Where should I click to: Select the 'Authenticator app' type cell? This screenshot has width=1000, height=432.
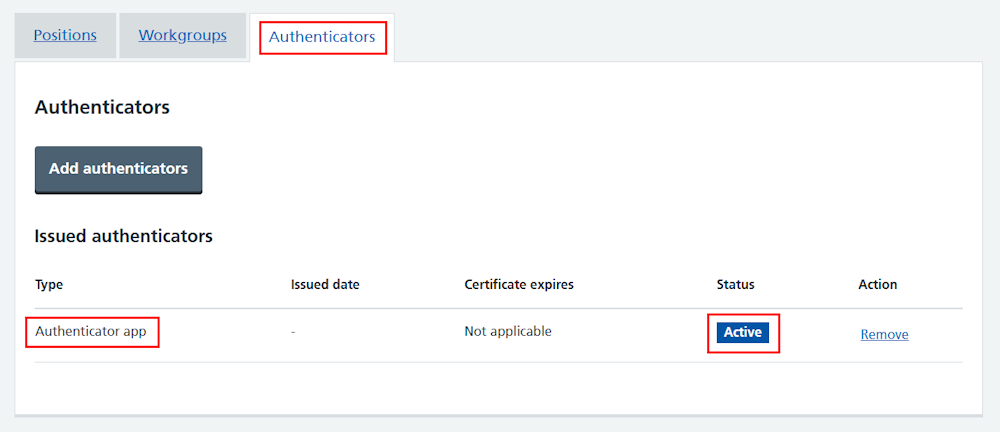(x=91, y=332)
